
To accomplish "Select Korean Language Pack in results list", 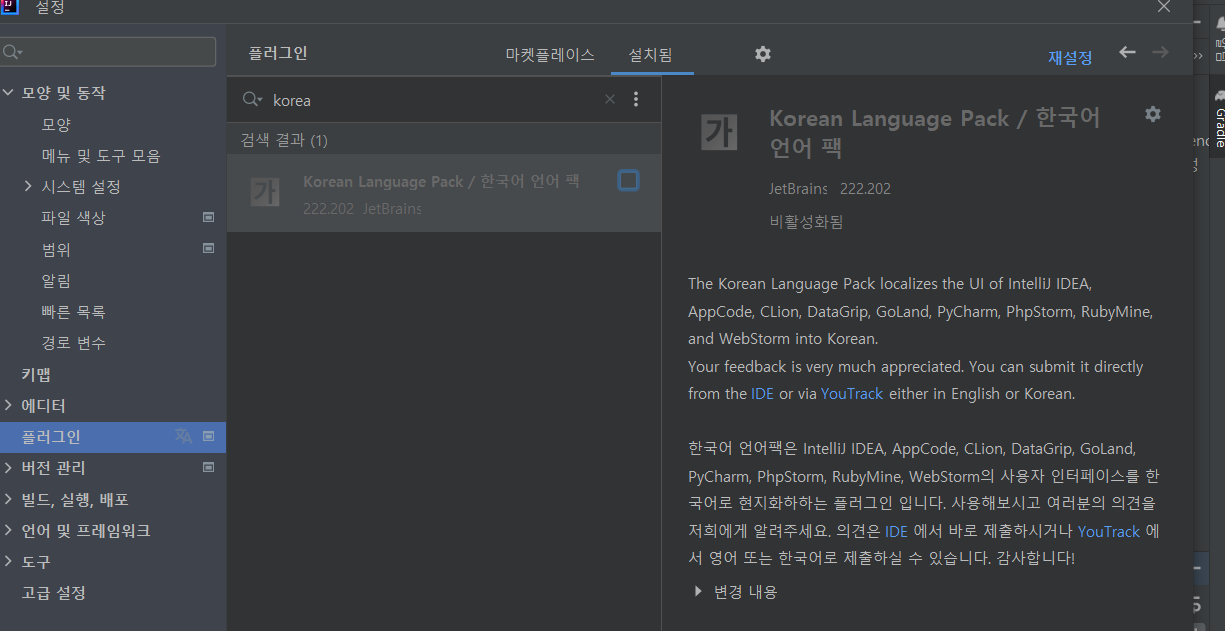I will click(x=444, y=193).
